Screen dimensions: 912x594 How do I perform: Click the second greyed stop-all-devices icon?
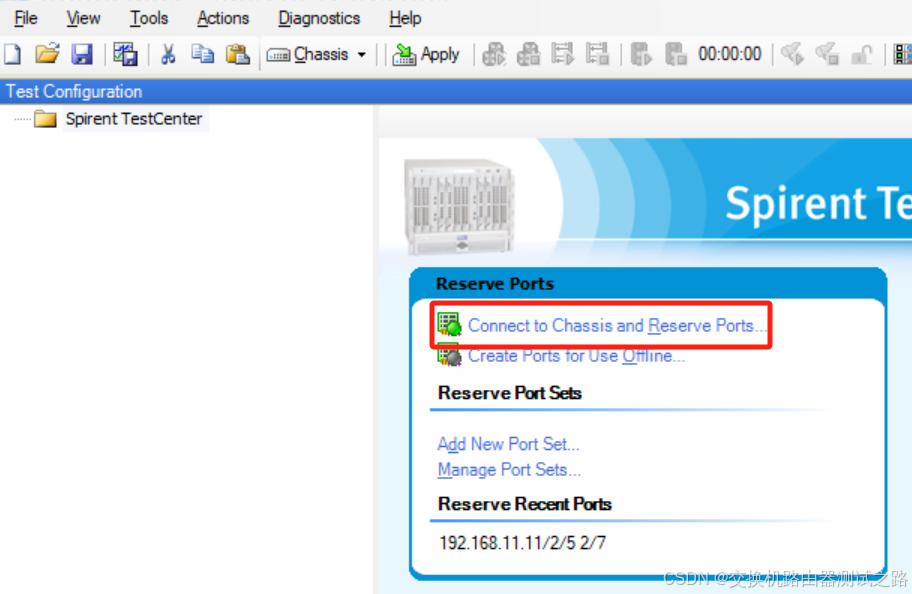[529, 55]
